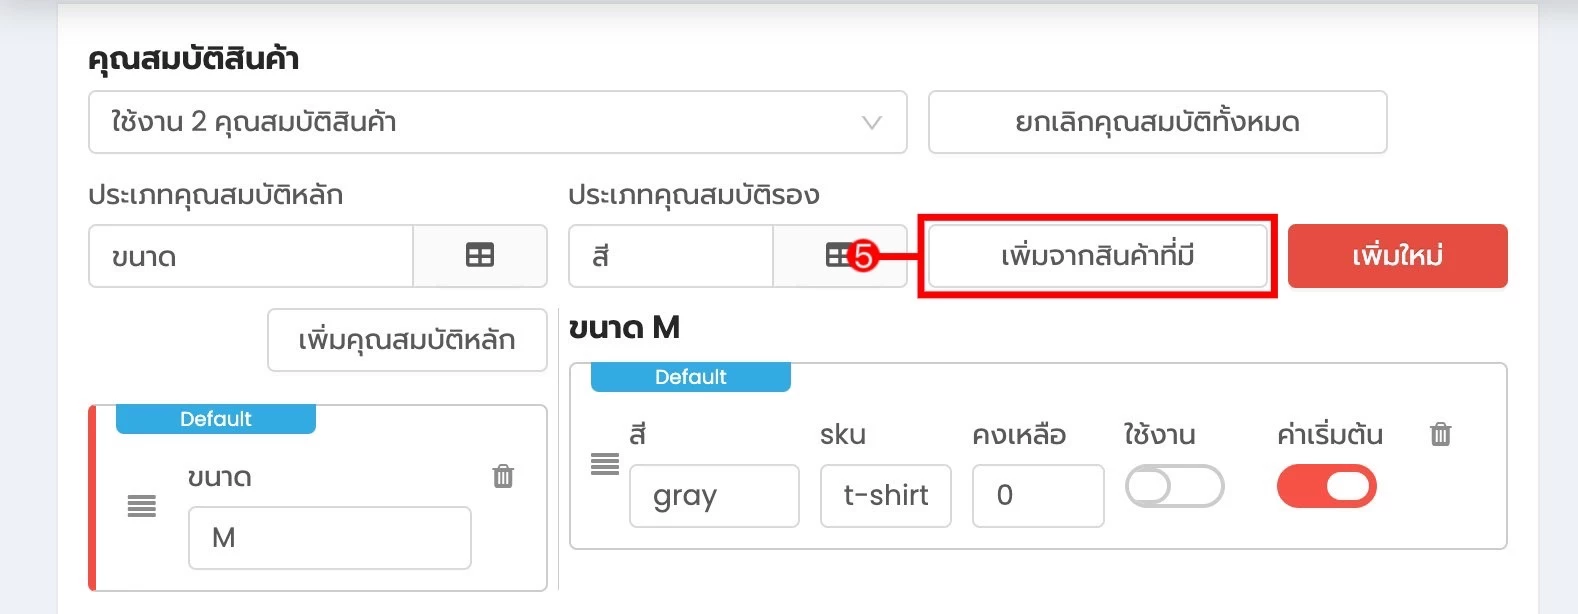Delete the ขนาด M attribute with trash icon

pos(503,476)
